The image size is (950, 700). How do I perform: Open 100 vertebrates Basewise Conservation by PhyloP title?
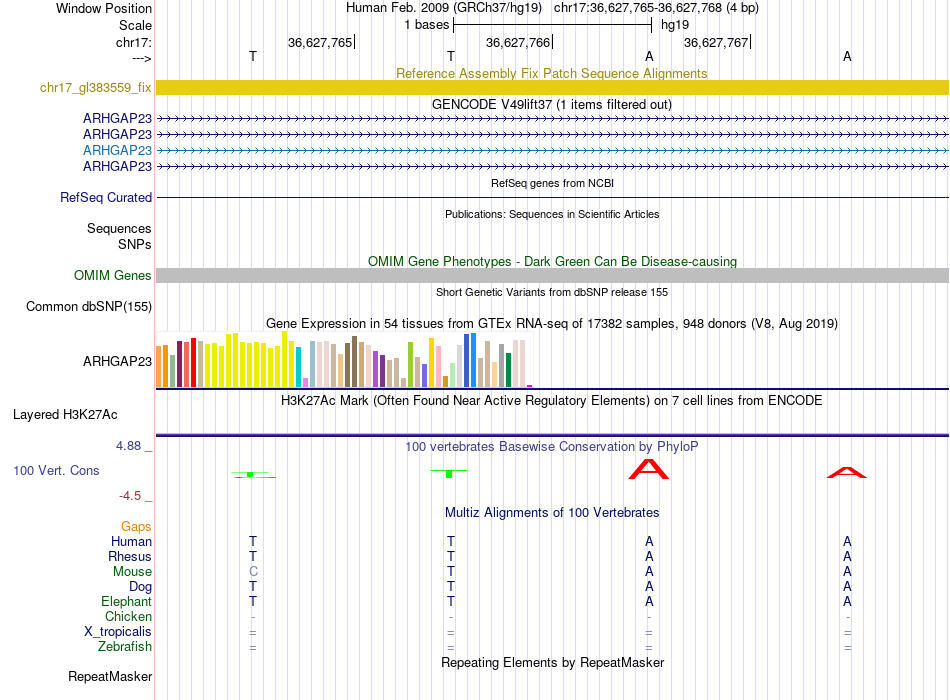552,447
